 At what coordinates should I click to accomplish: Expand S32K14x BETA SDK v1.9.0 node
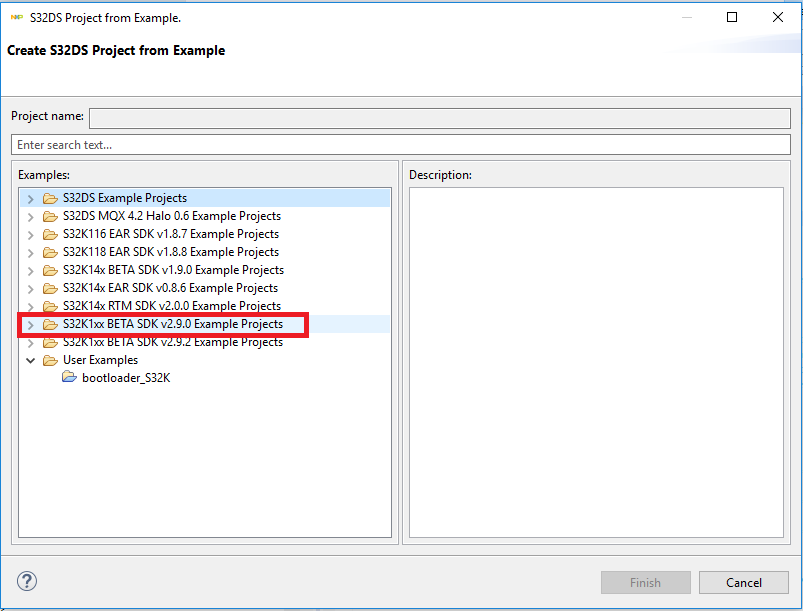click(x=31, y=270)
